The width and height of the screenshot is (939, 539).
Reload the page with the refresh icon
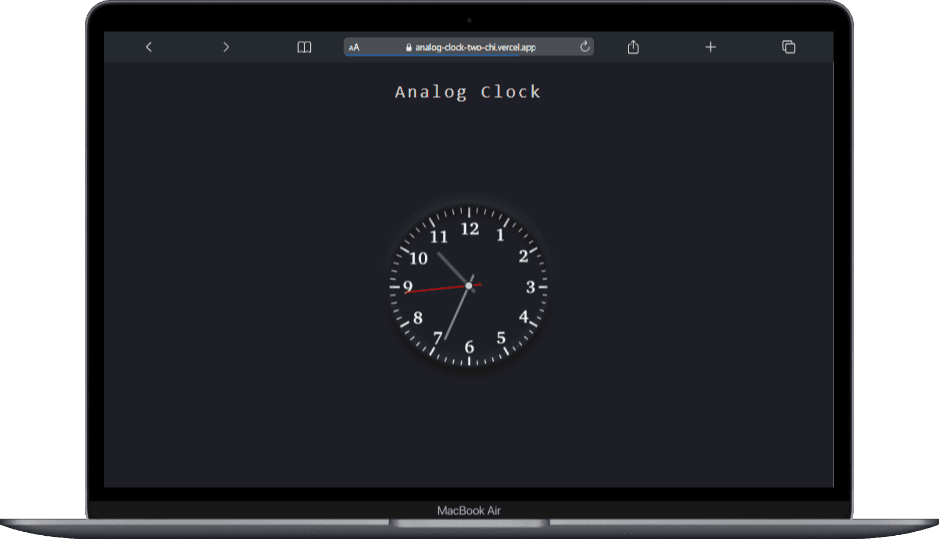(585, 47)
